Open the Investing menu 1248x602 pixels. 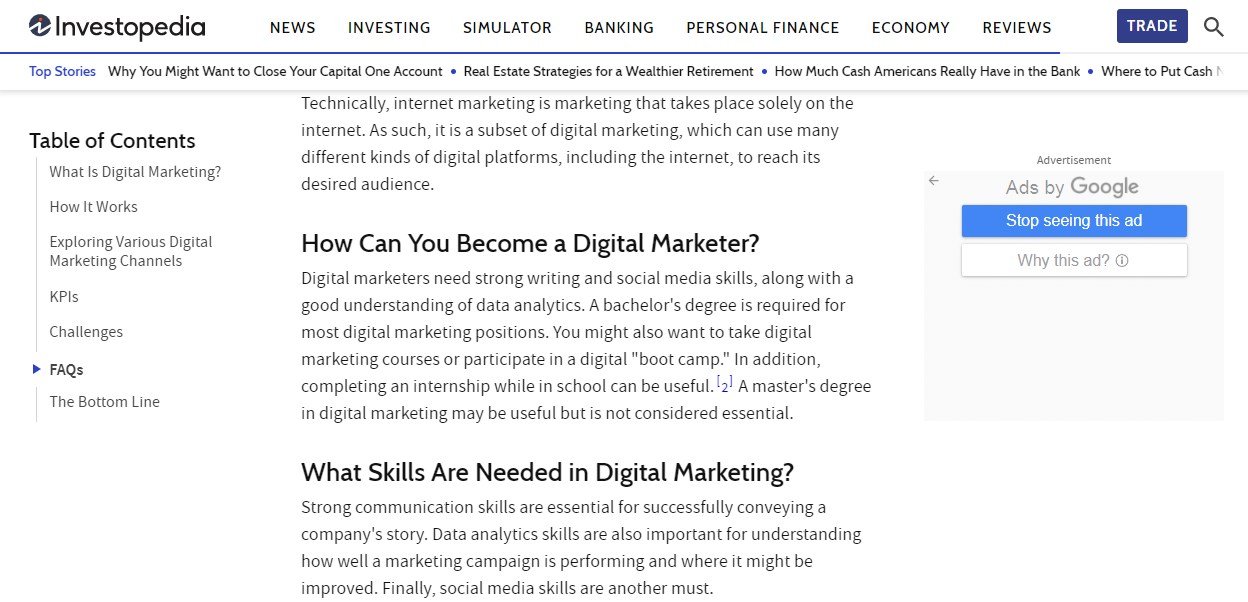pyautogui.click(x=389, y=28)
